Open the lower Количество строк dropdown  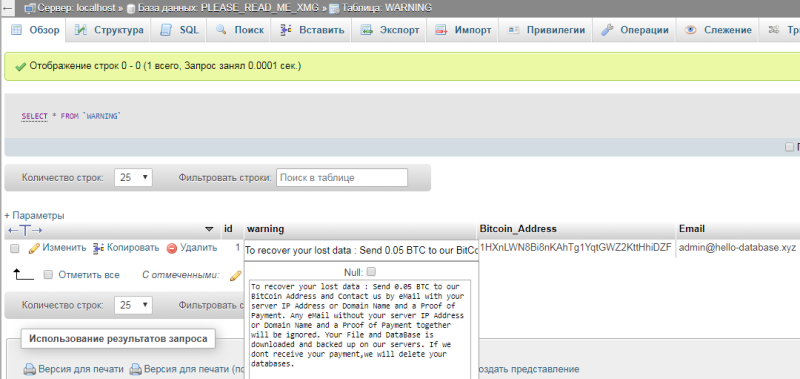point(133,305)
